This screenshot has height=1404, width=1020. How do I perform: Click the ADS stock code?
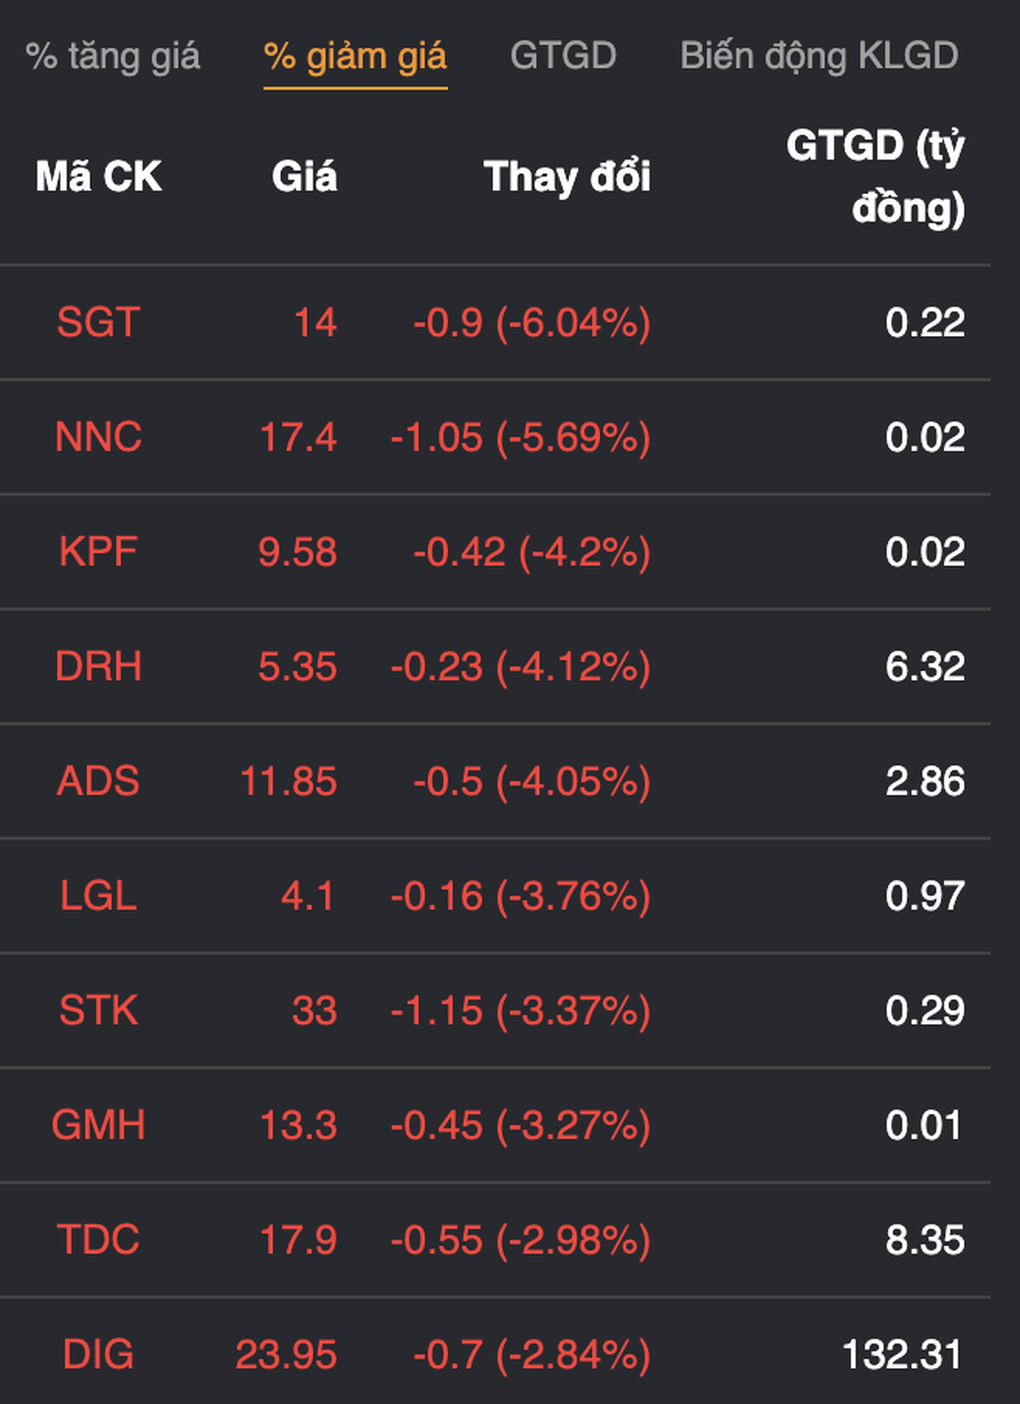click(x=98, y=782)
